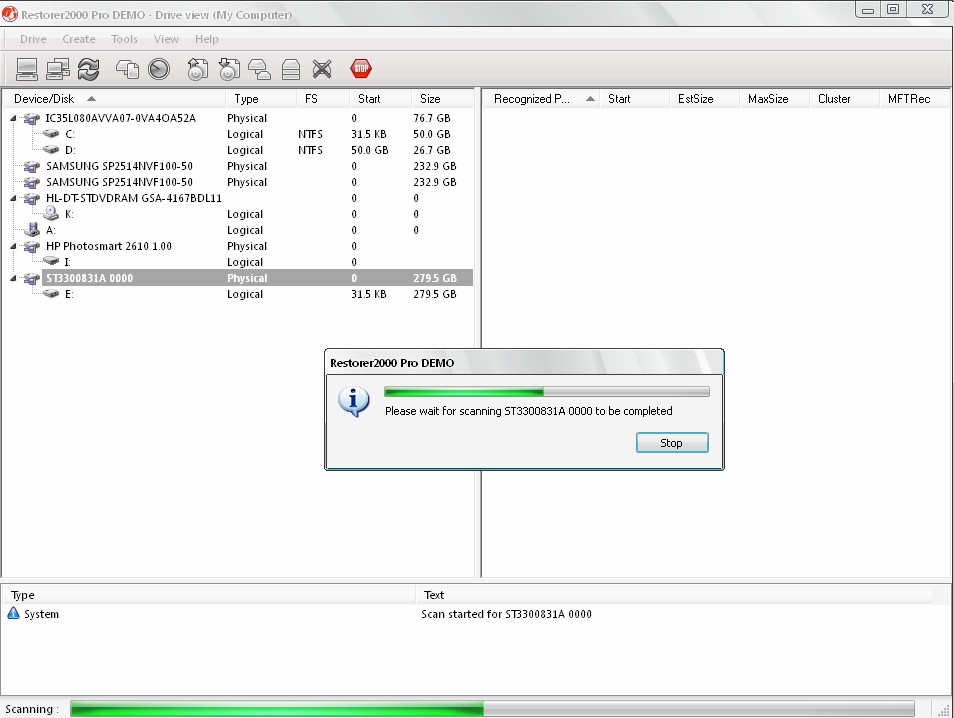Click the '76.7 GB' size cell
Image resolution: width=954 pixels, height=718 pixels.
pyautogui.click(x=431, y=118)
